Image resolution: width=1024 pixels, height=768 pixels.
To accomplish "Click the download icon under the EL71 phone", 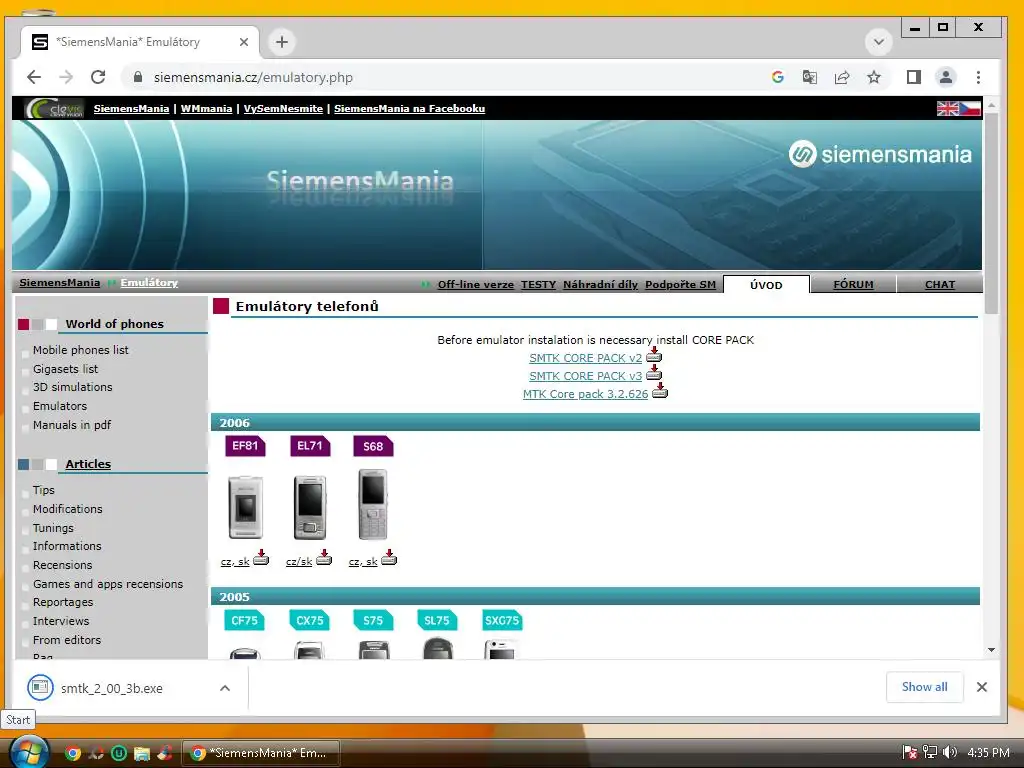I will pos(324,557).
